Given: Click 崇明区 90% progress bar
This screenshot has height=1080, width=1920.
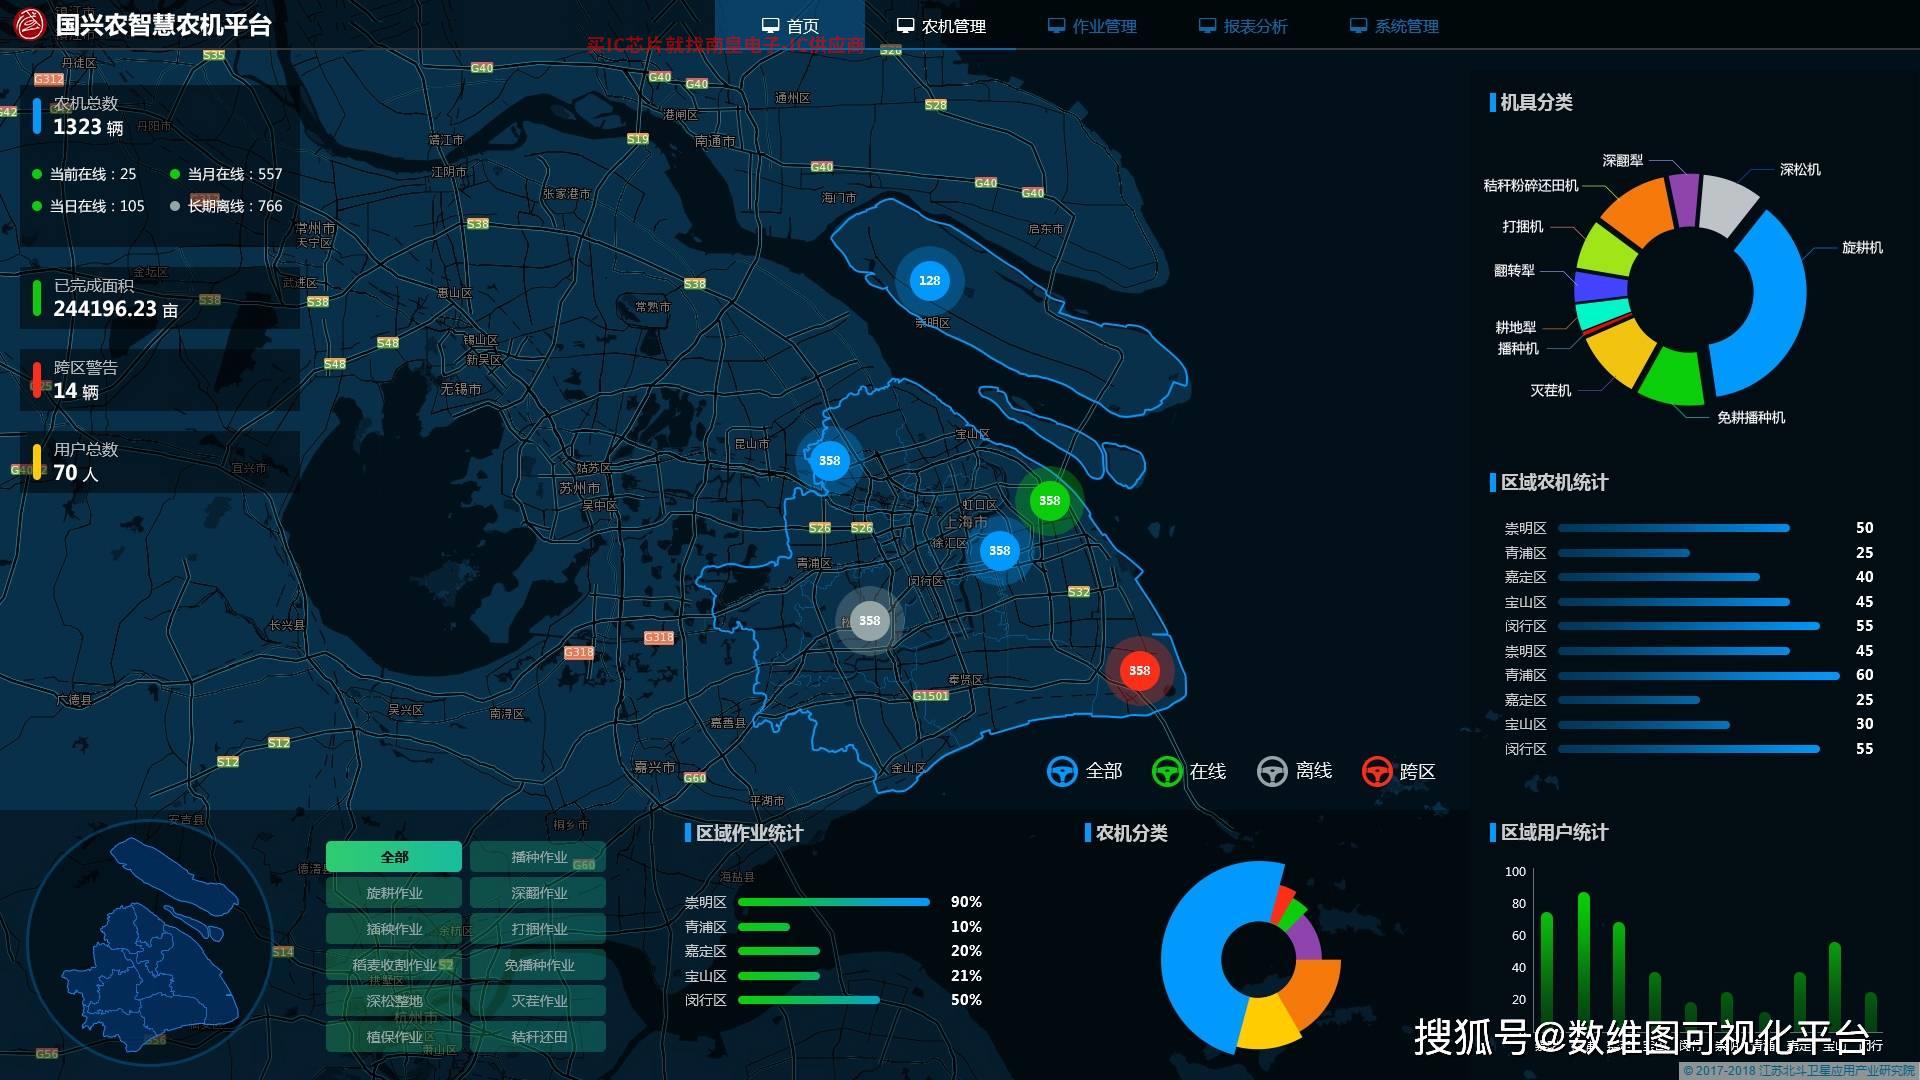Looking at the screenshot, I should click(x=833, y=902).
